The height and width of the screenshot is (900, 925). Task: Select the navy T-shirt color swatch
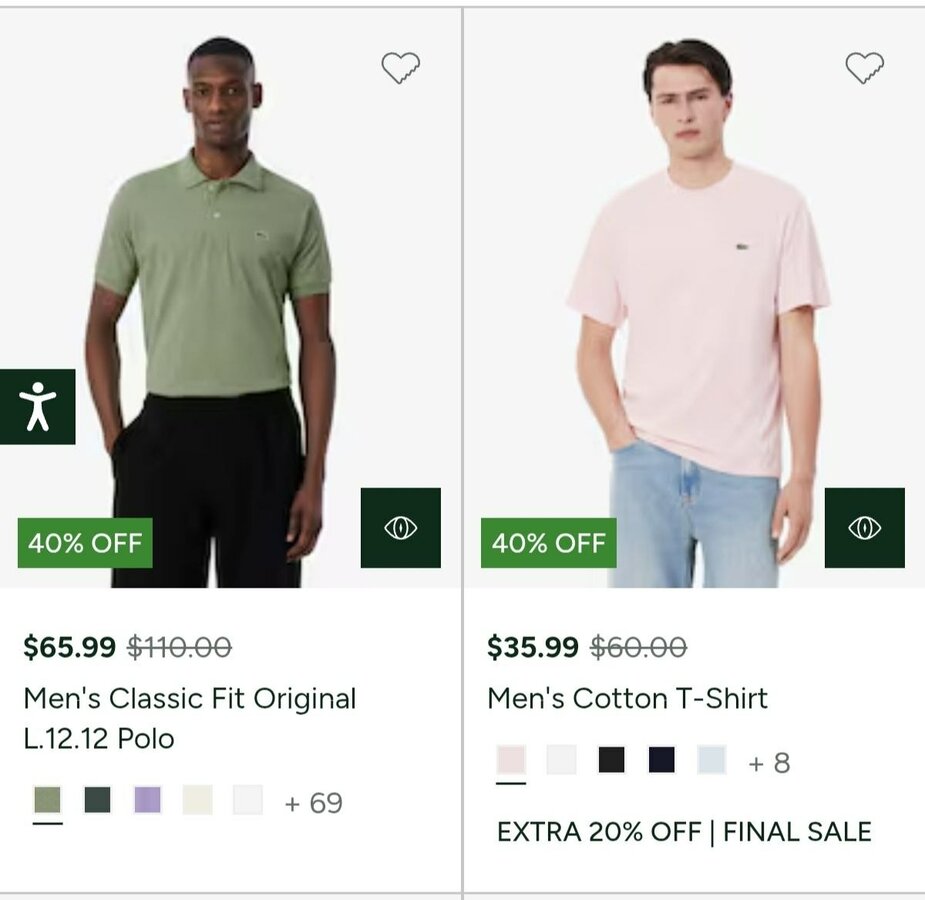[661, 760]
